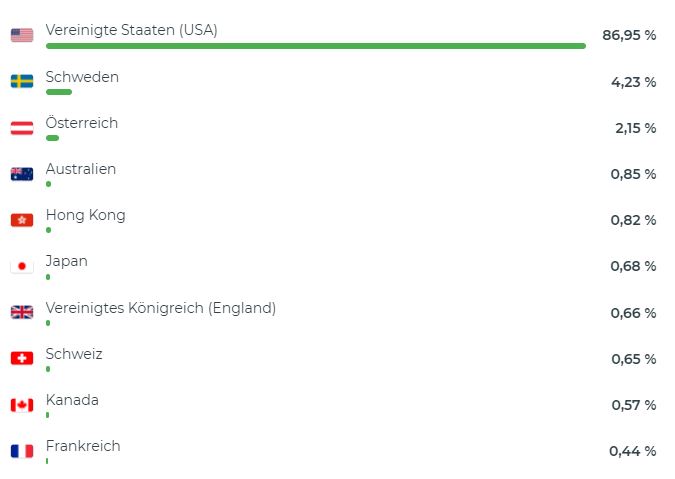Image resolution: width=675 pixels, height=479 pixels.
Task: Click the 4,23 % value for Schweden
Action: pos(633,82)
